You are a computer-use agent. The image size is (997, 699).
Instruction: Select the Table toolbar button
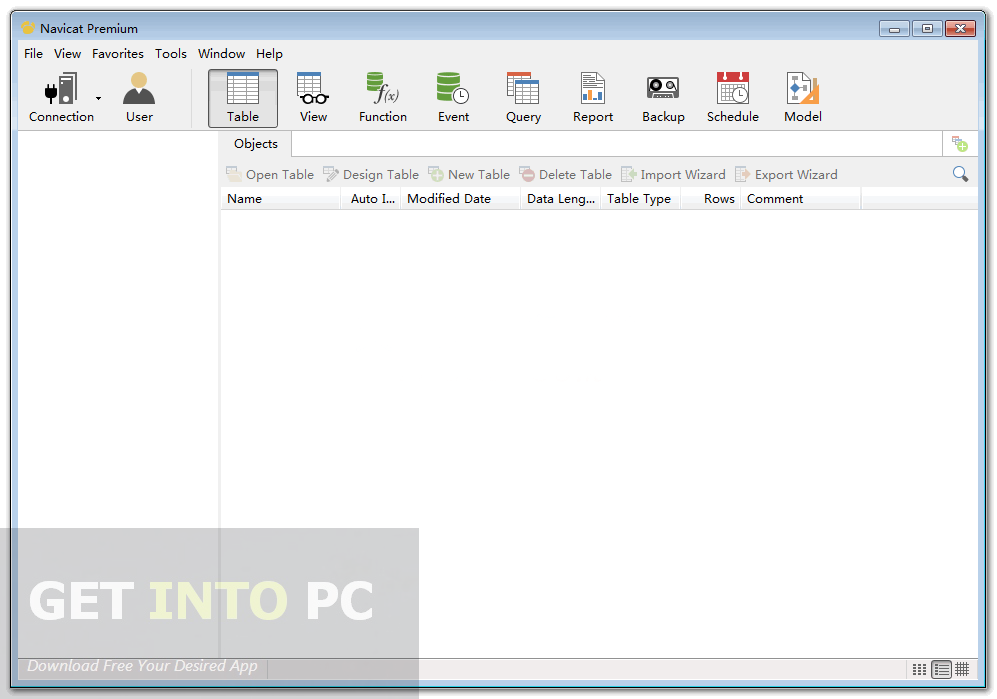coord(243,99)
